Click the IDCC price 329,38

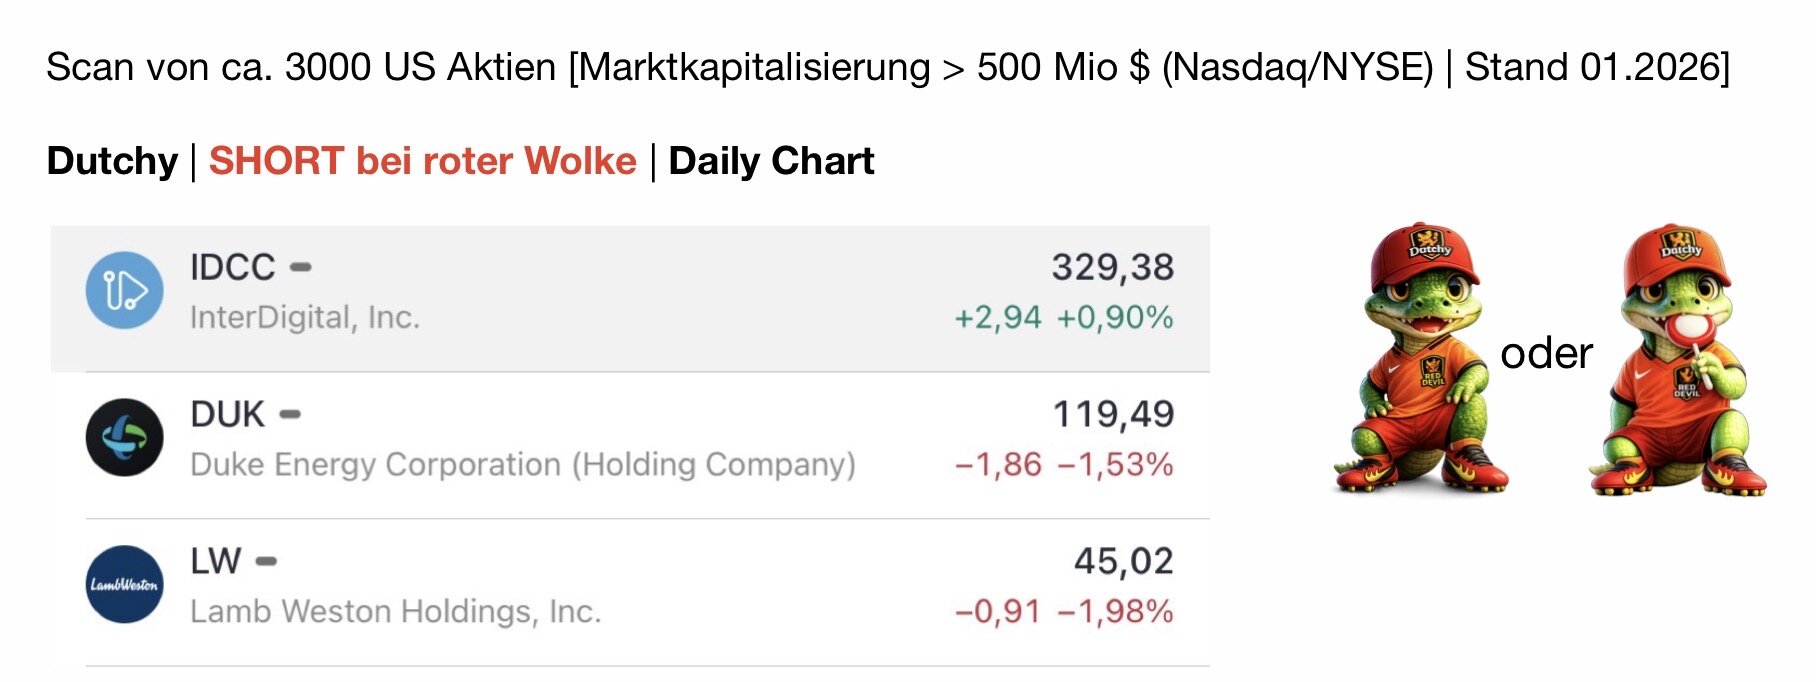(1112, 267)
